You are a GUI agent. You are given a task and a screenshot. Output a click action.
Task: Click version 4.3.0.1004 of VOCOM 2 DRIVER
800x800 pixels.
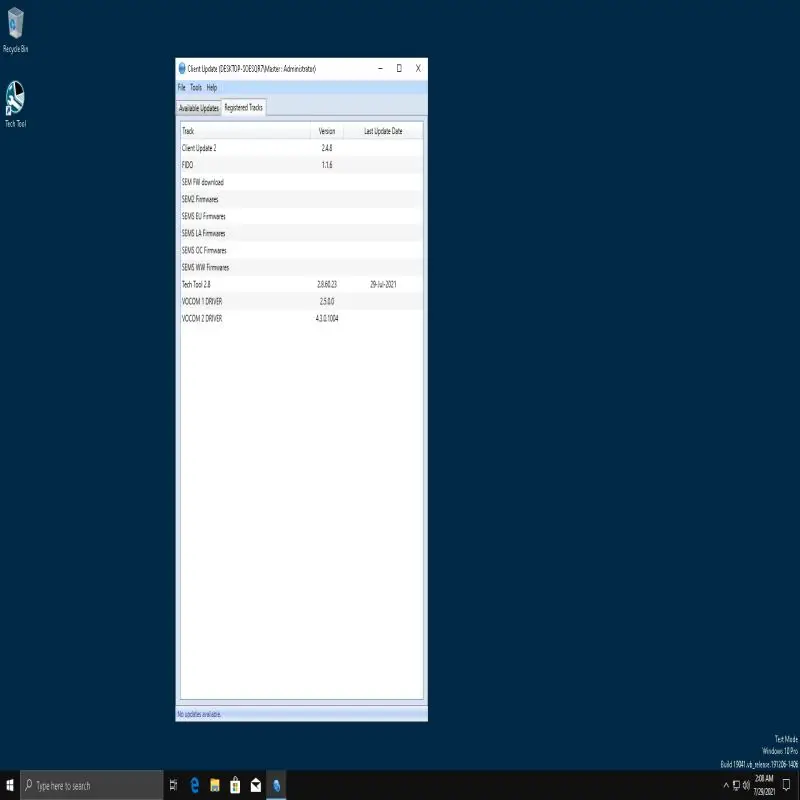pyautogui.click(x=327, y=318)
